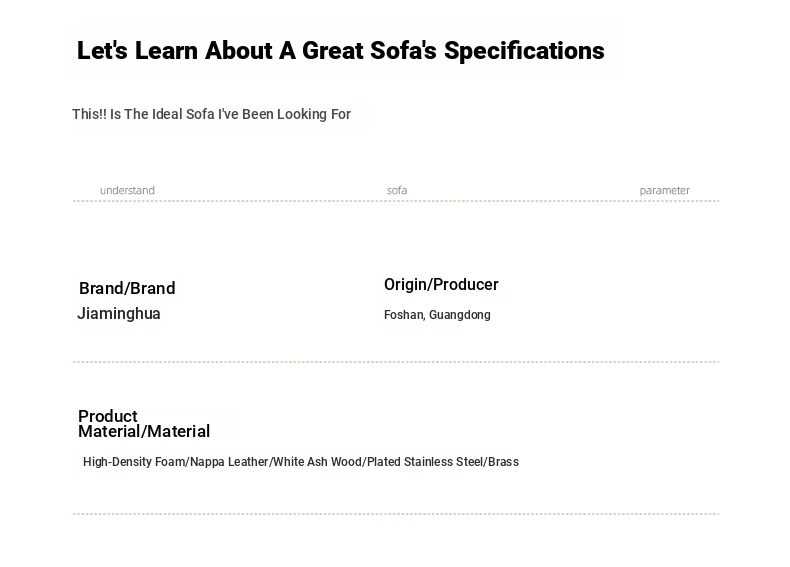Click "White Ash Wood" in the materials line
The height and width of the screenshot is (567, 790).
click(317, 462)
